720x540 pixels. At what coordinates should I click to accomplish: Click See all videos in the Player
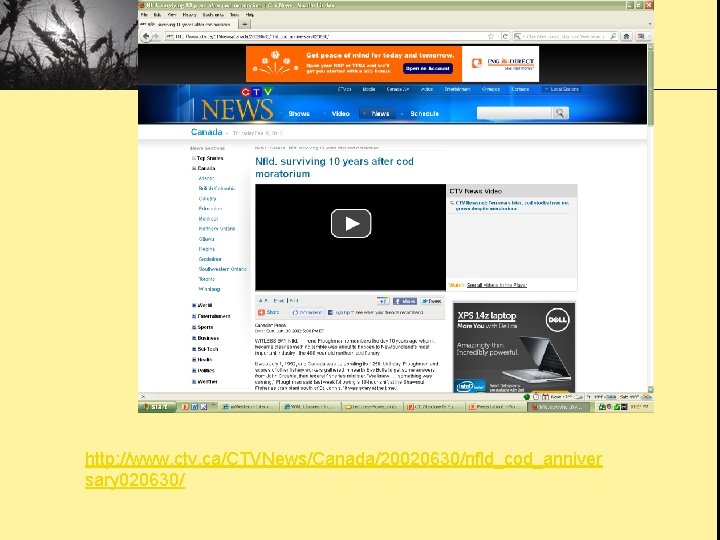[496, 285]
